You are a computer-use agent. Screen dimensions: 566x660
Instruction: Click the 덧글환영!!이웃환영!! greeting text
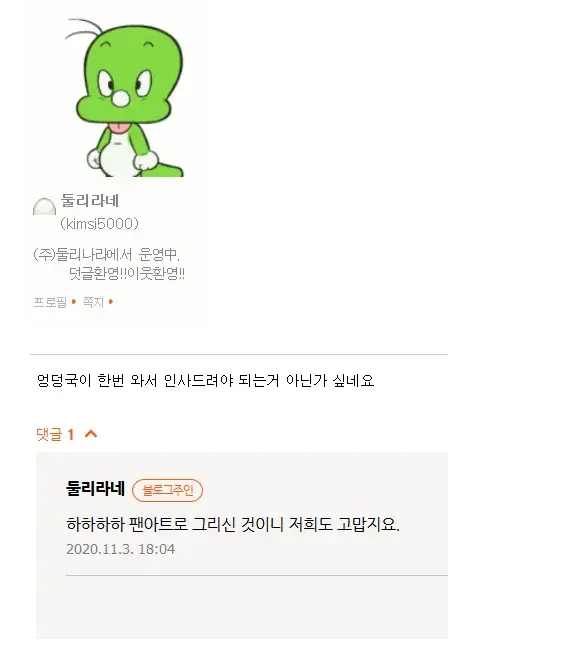pyautogui.click(x=127, y=274)
